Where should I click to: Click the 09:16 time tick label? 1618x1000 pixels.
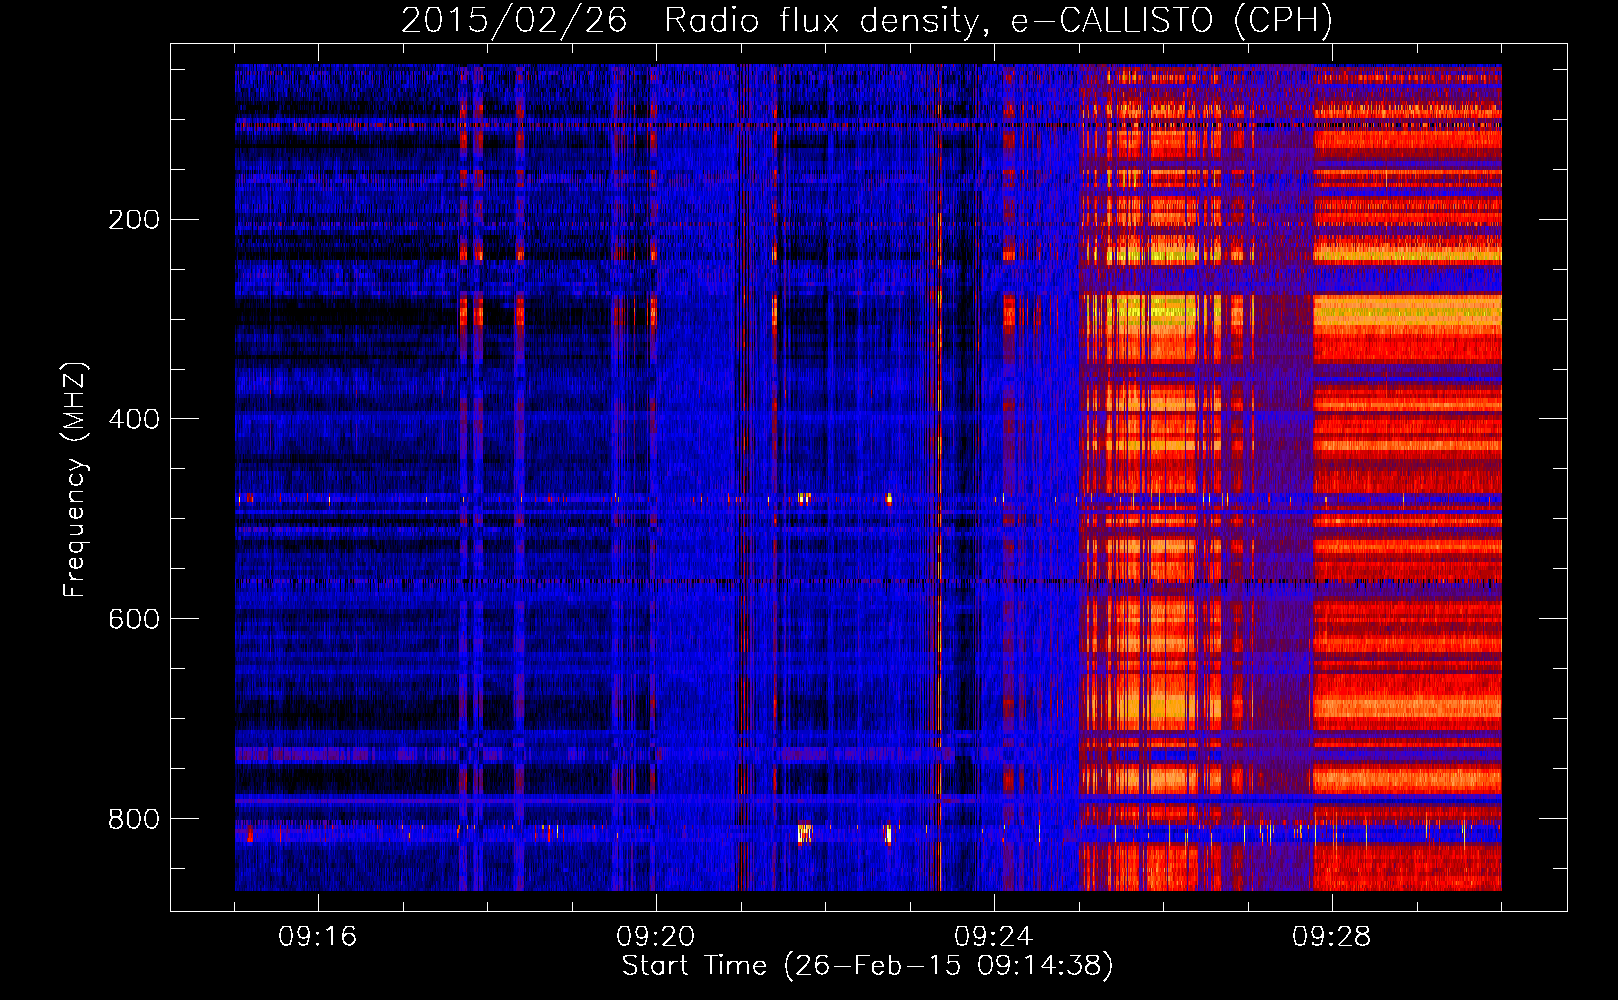point(318,937)
